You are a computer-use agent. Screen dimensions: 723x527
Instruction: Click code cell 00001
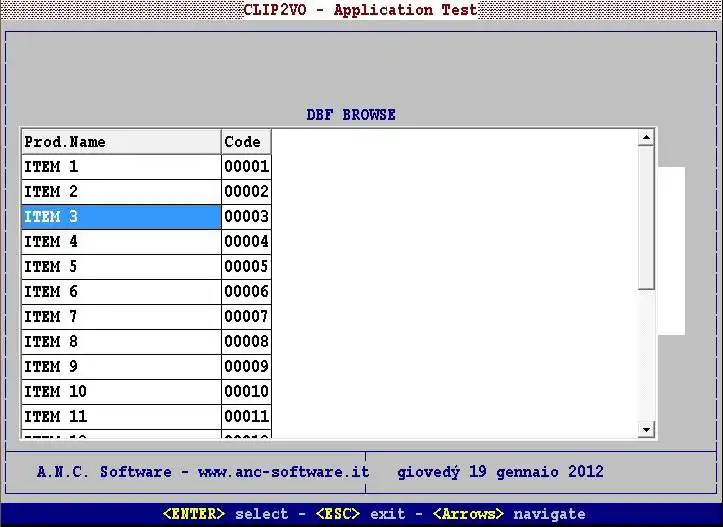[x=246, y=166]
